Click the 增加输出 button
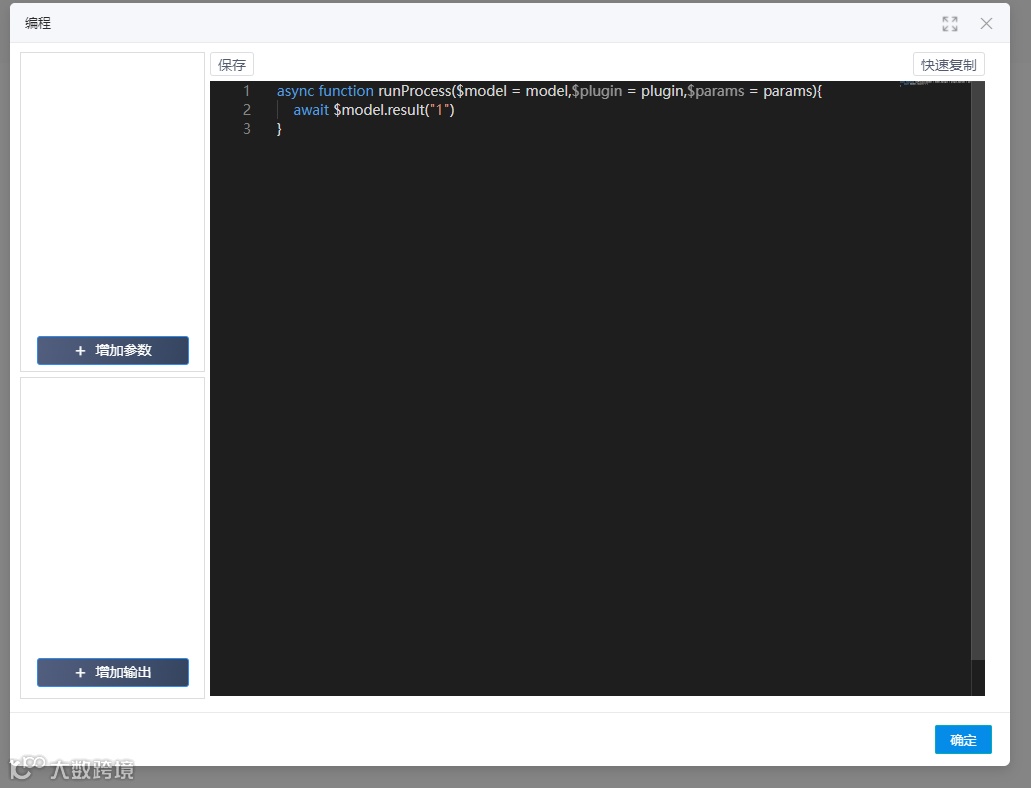The width and height of the screenshot is (1031, 788). 112,672
